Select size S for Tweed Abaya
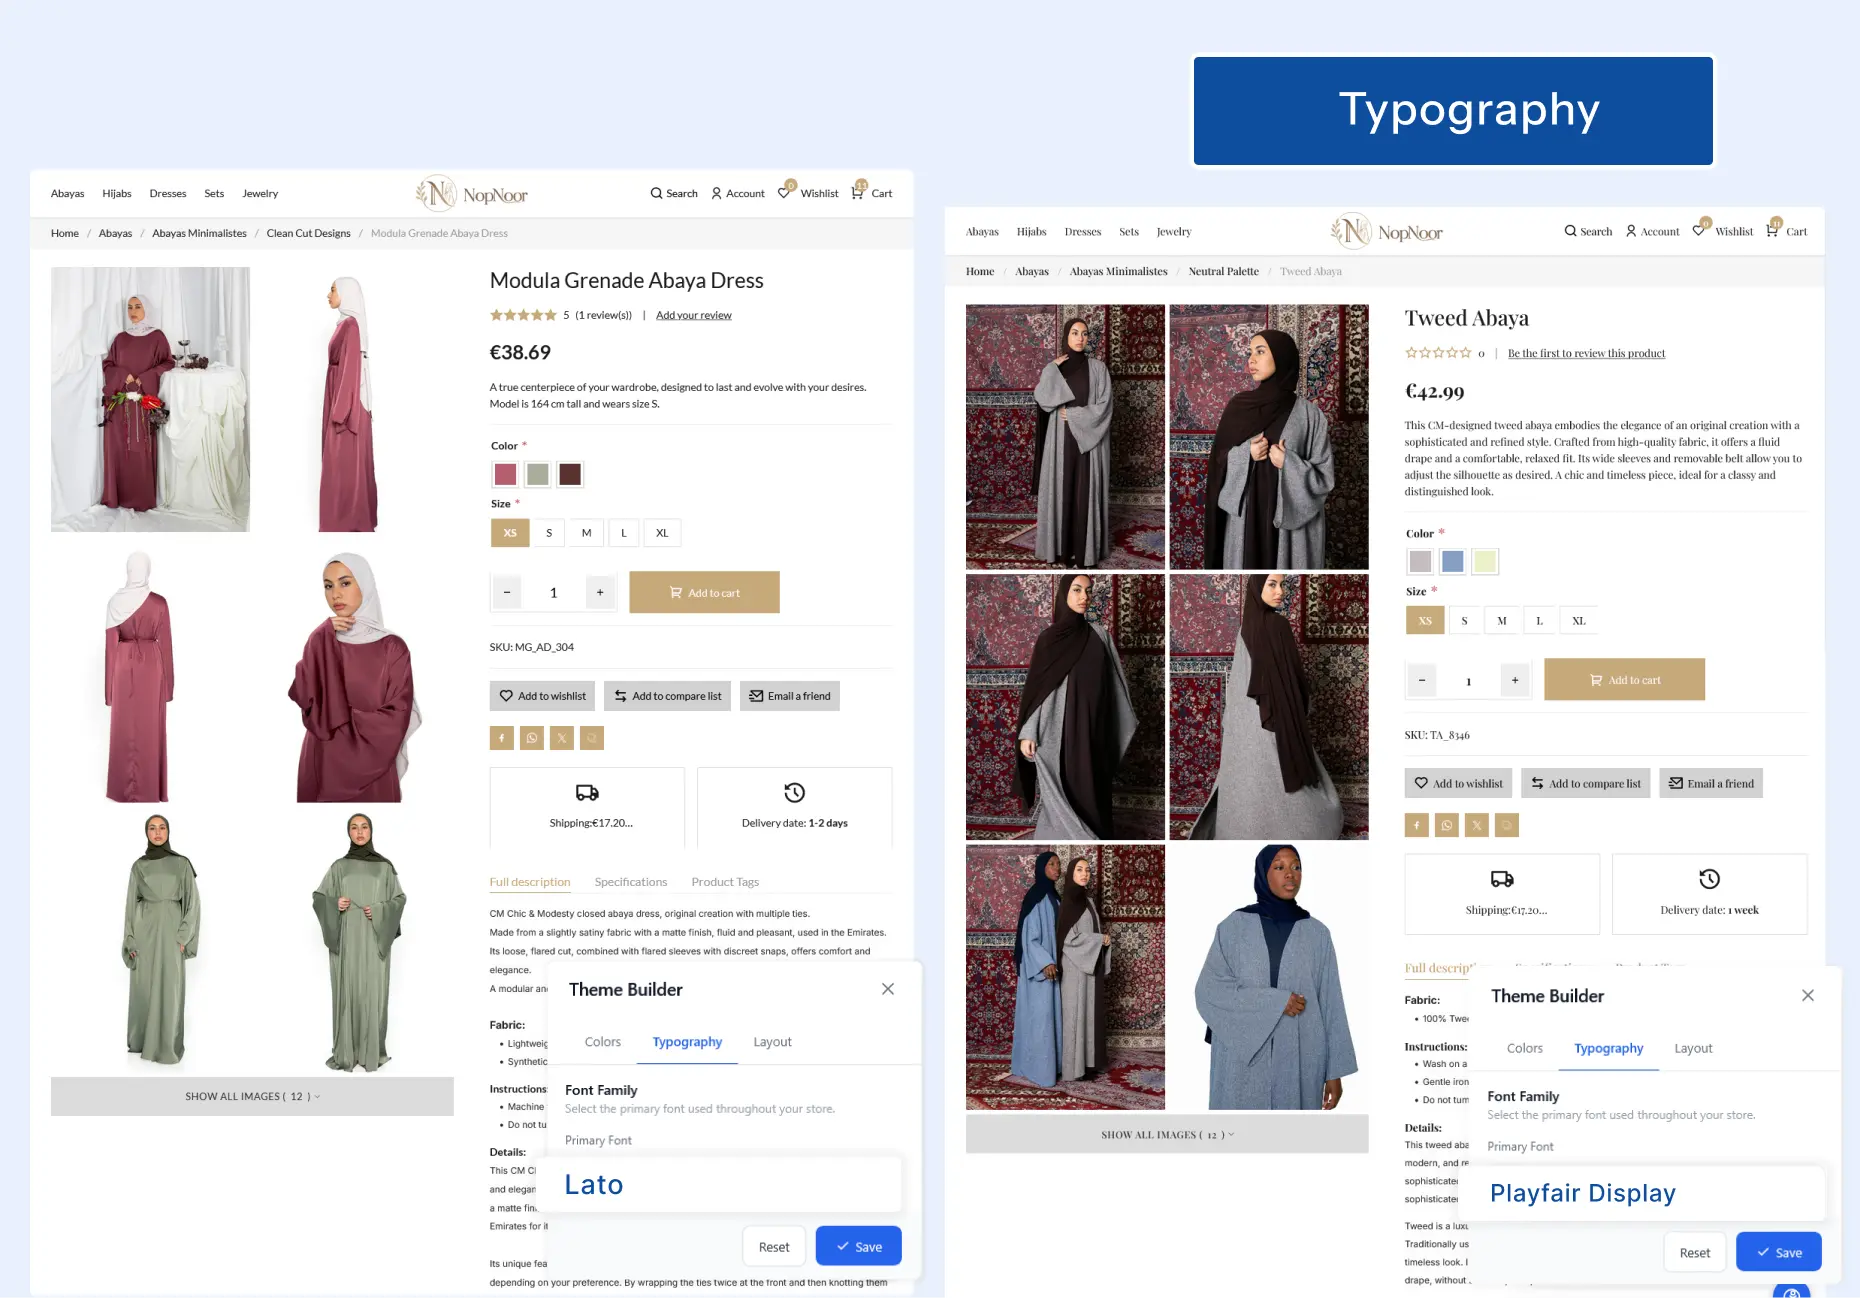The height and width of the screenshot is (1298, 1860). (1465, 621)
